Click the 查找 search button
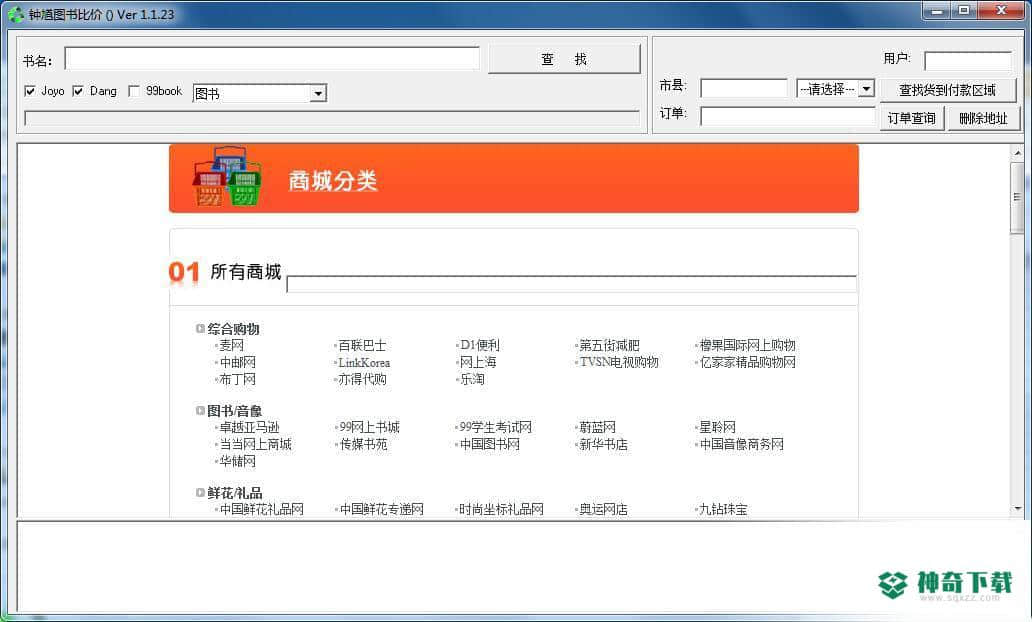 (x=564, y=59)
